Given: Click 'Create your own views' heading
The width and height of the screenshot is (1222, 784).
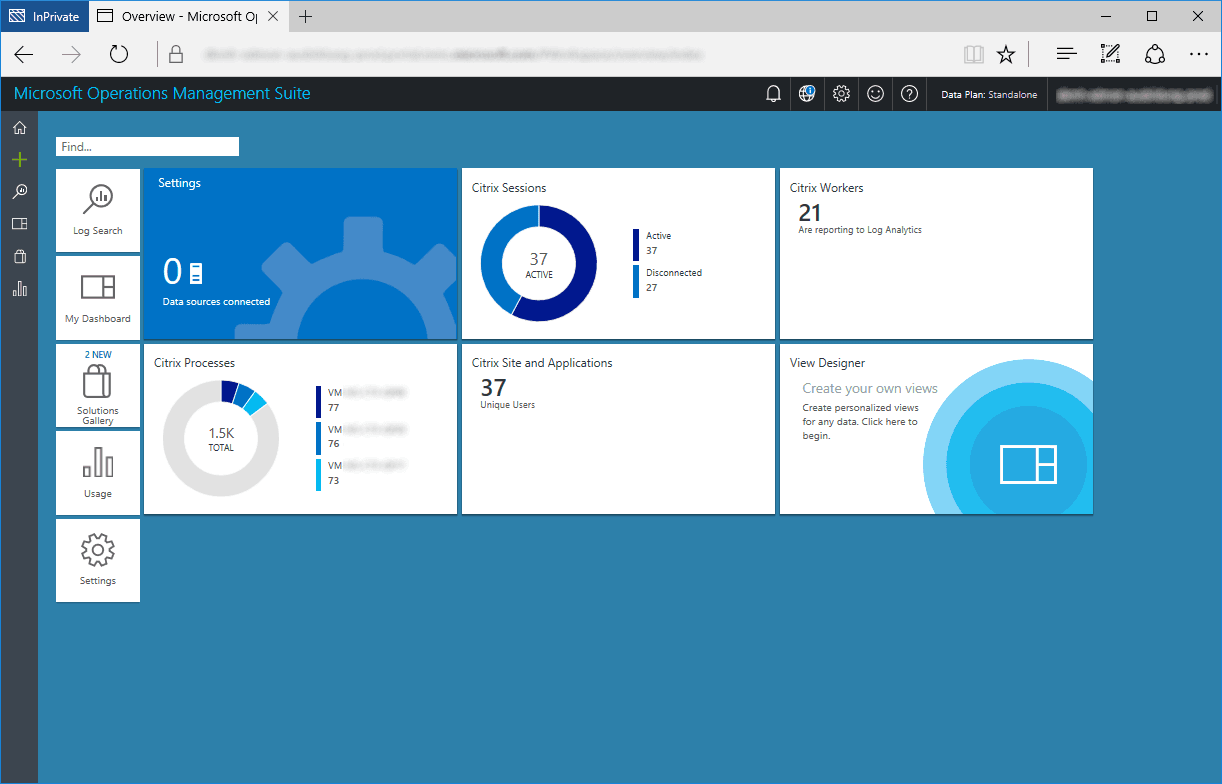Looking at the screenshot, I should [x=870, y=388].
